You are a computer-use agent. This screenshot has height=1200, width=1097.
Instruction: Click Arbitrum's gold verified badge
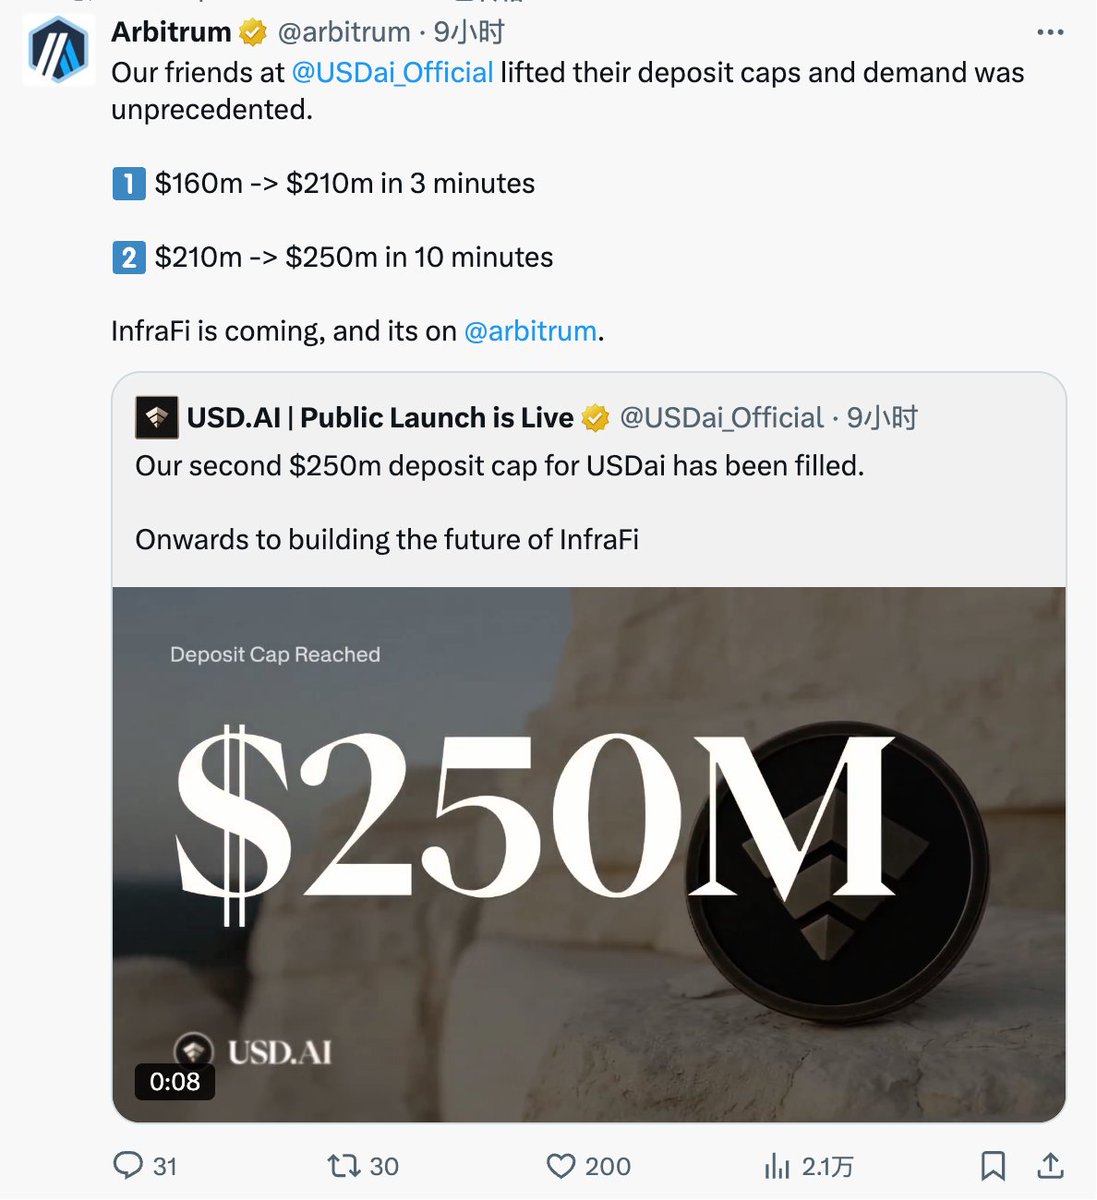253,33
